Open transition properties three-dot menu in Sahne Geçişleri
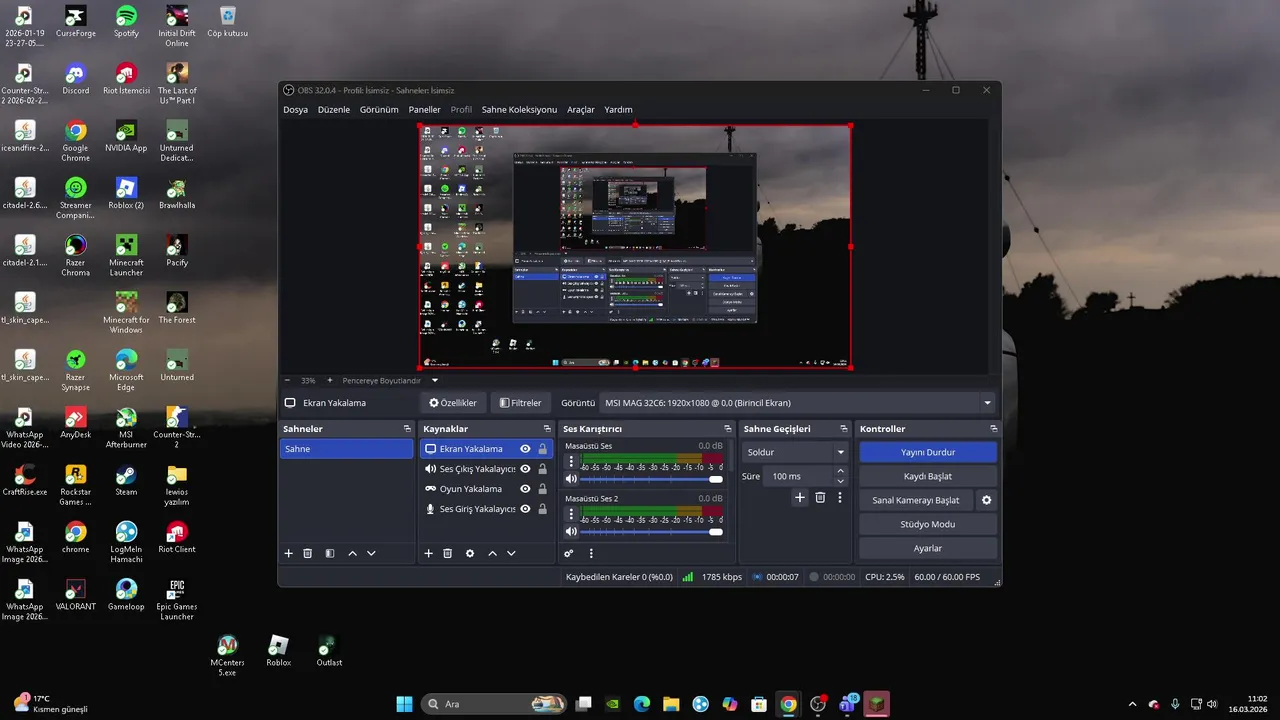The height and width of the screenshot is (720, 1280). click(x=840, y=497)
